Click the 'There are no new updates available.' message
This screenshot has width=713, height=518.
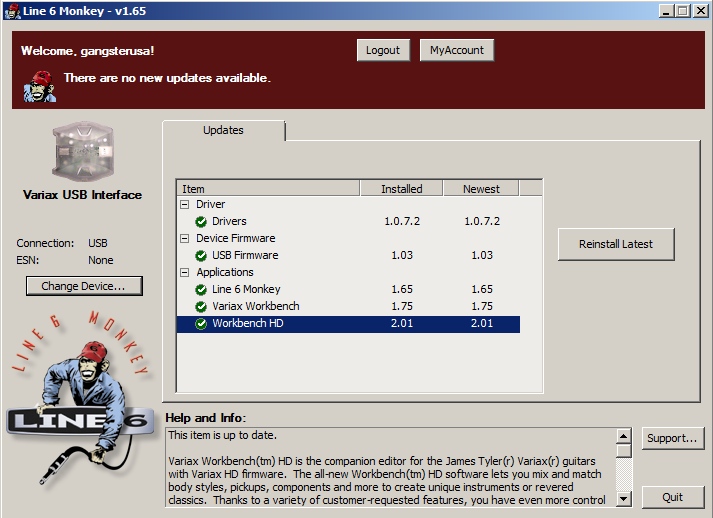click(x=167, y=78)
